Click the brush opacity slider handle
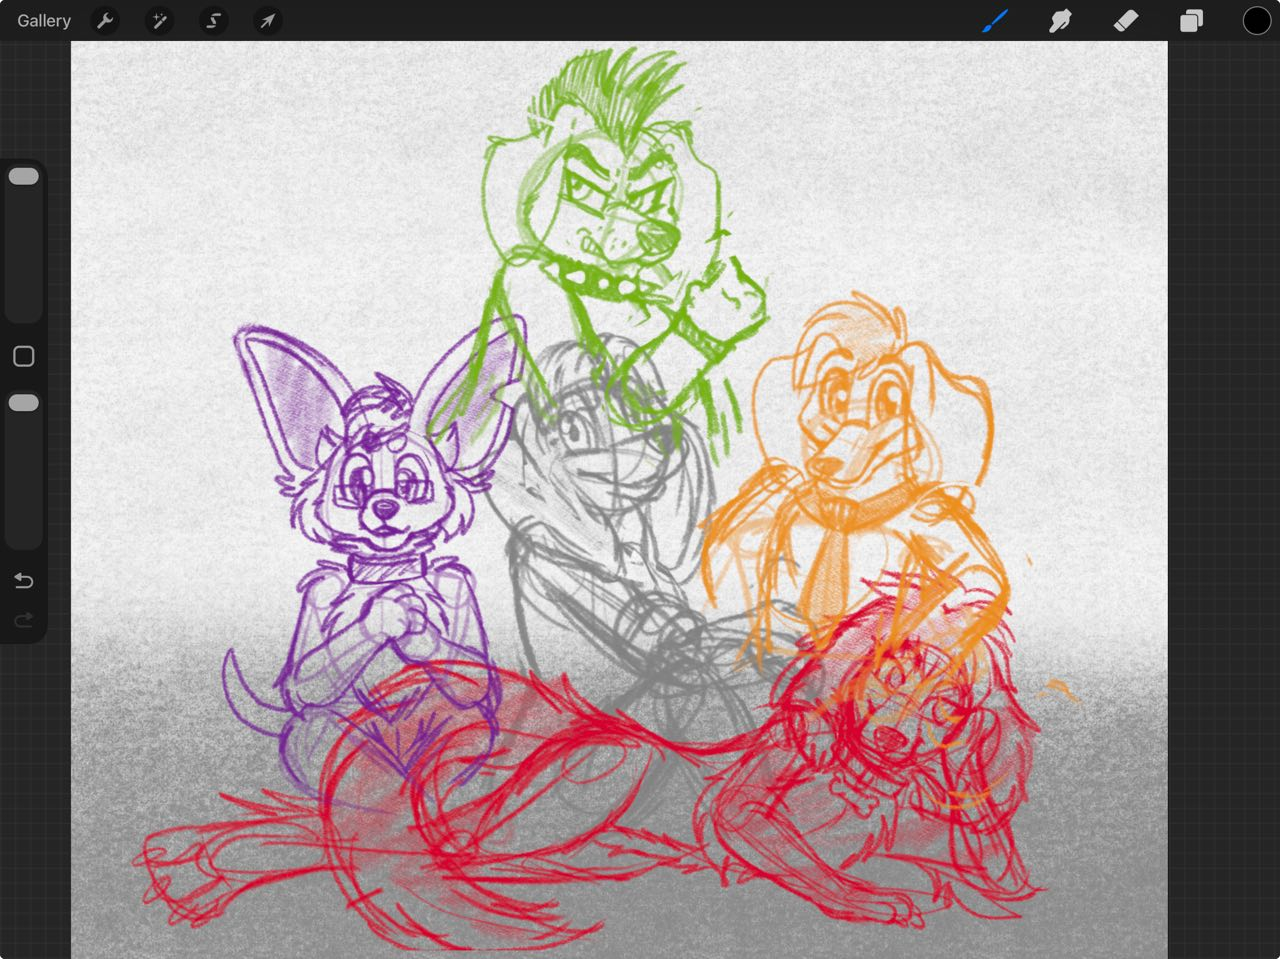 (24, 403)
